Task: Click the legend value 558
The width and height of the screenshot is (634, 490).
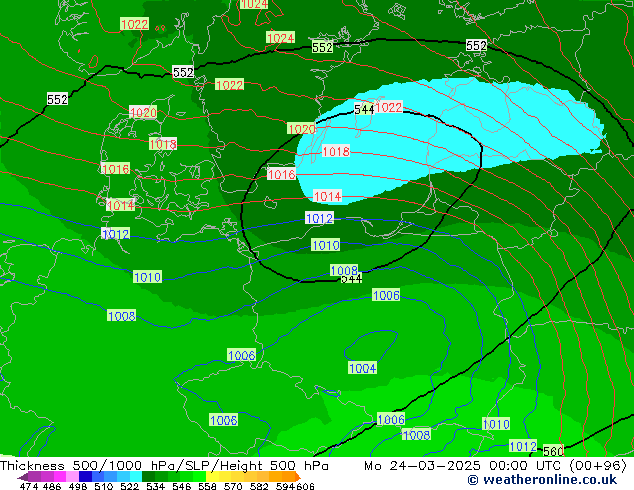Action: pyautogui.click(x=207, y=486)
